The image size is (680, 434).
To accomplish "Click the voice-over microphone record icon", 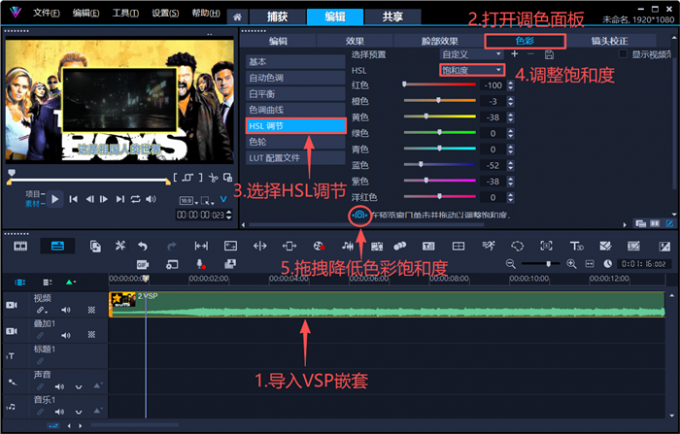I will (x=200, y=264).
